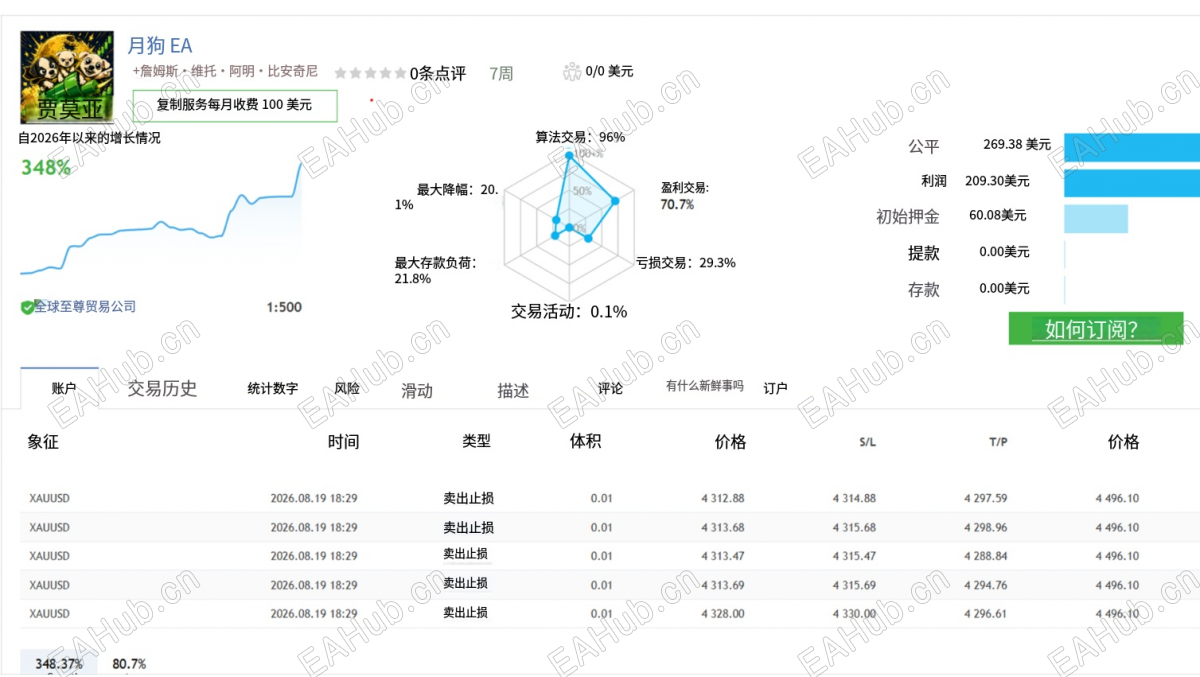Switch to the 账户 tab
Viewport: 1200px width, 677px height.
(63, 389)
